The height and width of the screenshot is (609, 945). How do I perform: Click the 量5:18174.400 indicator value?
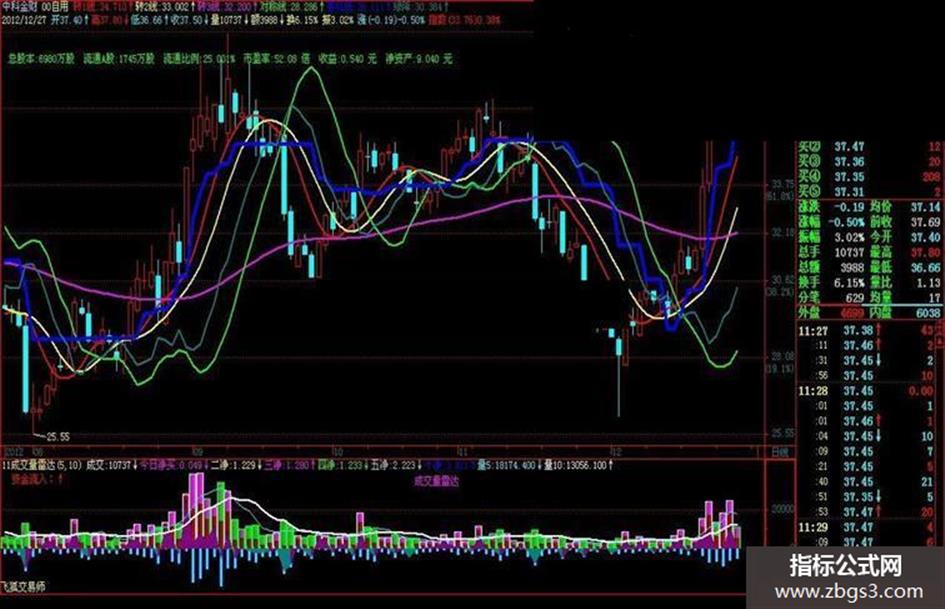pyautogui.click(x=509, y=465)
